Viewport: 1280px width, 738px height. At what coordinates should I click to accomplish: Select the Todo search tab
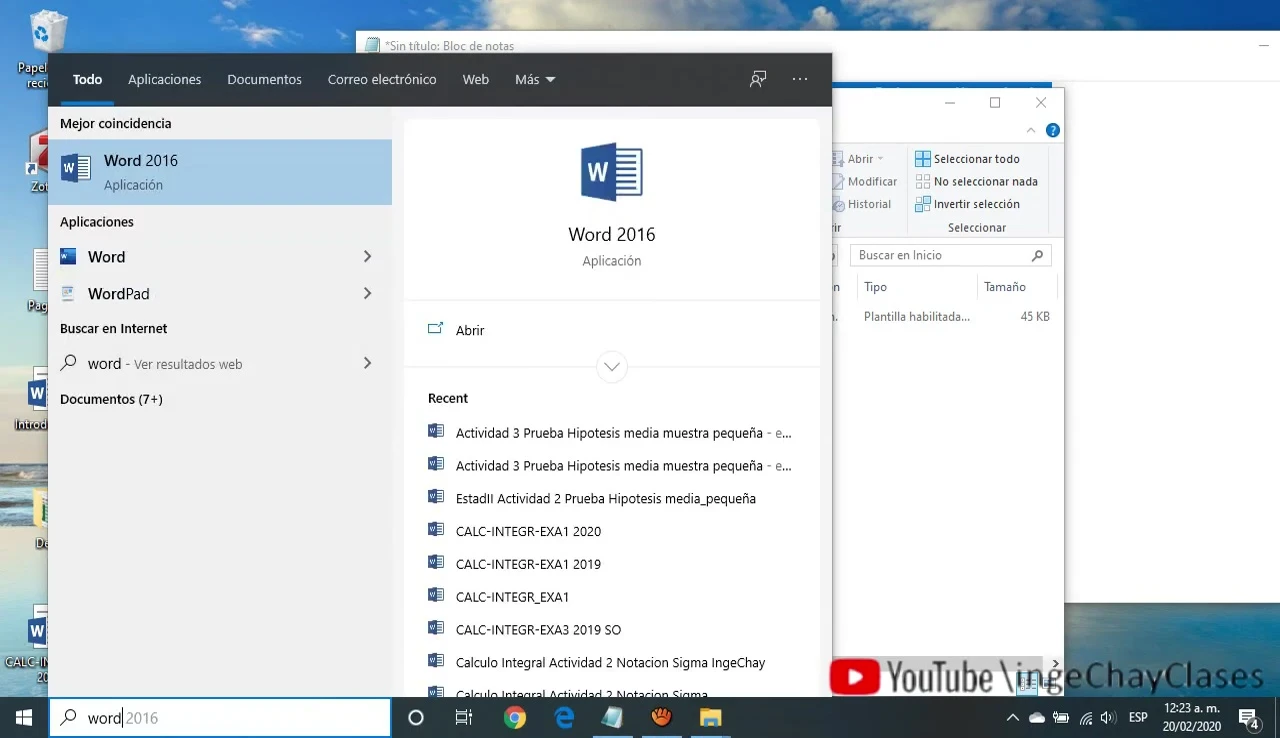tap(87, 79)
